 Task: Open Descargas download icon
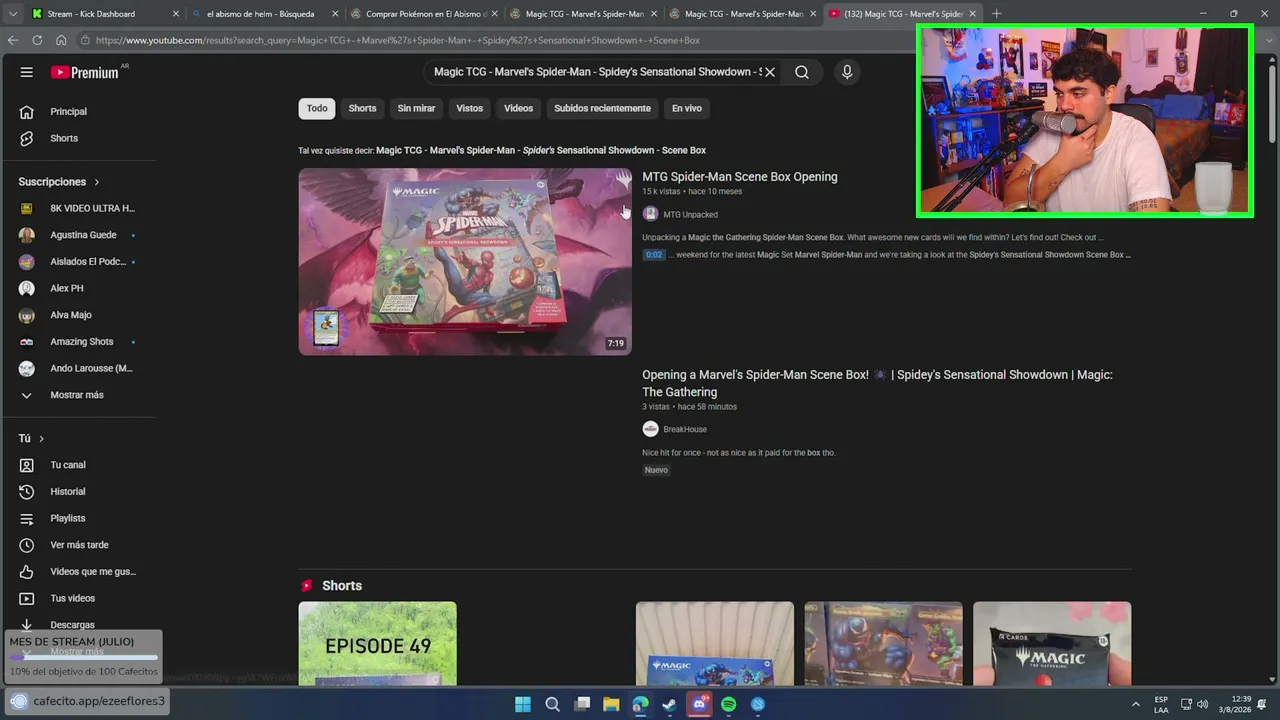click(x=27, y=625)
